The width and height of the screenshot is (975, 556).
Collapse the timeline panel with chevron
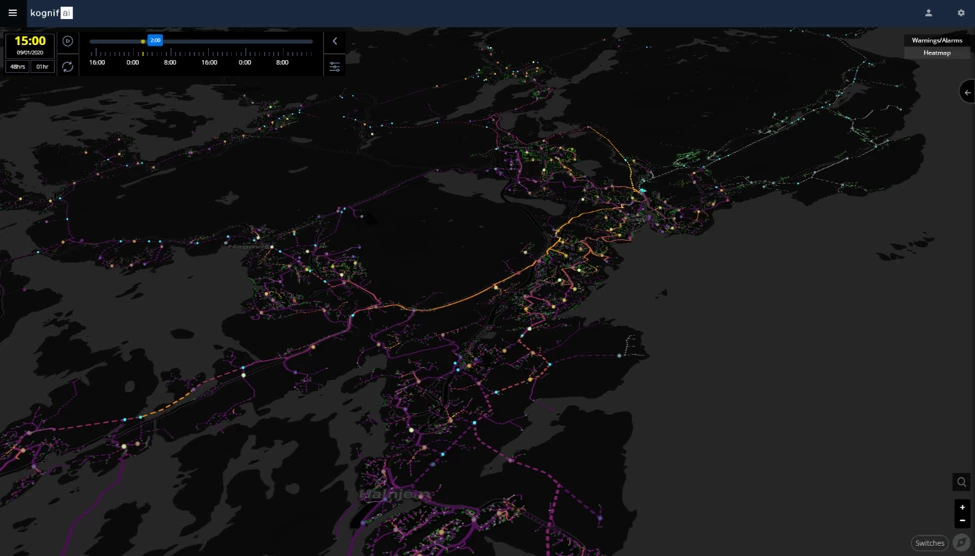click(x=335, y=41)
